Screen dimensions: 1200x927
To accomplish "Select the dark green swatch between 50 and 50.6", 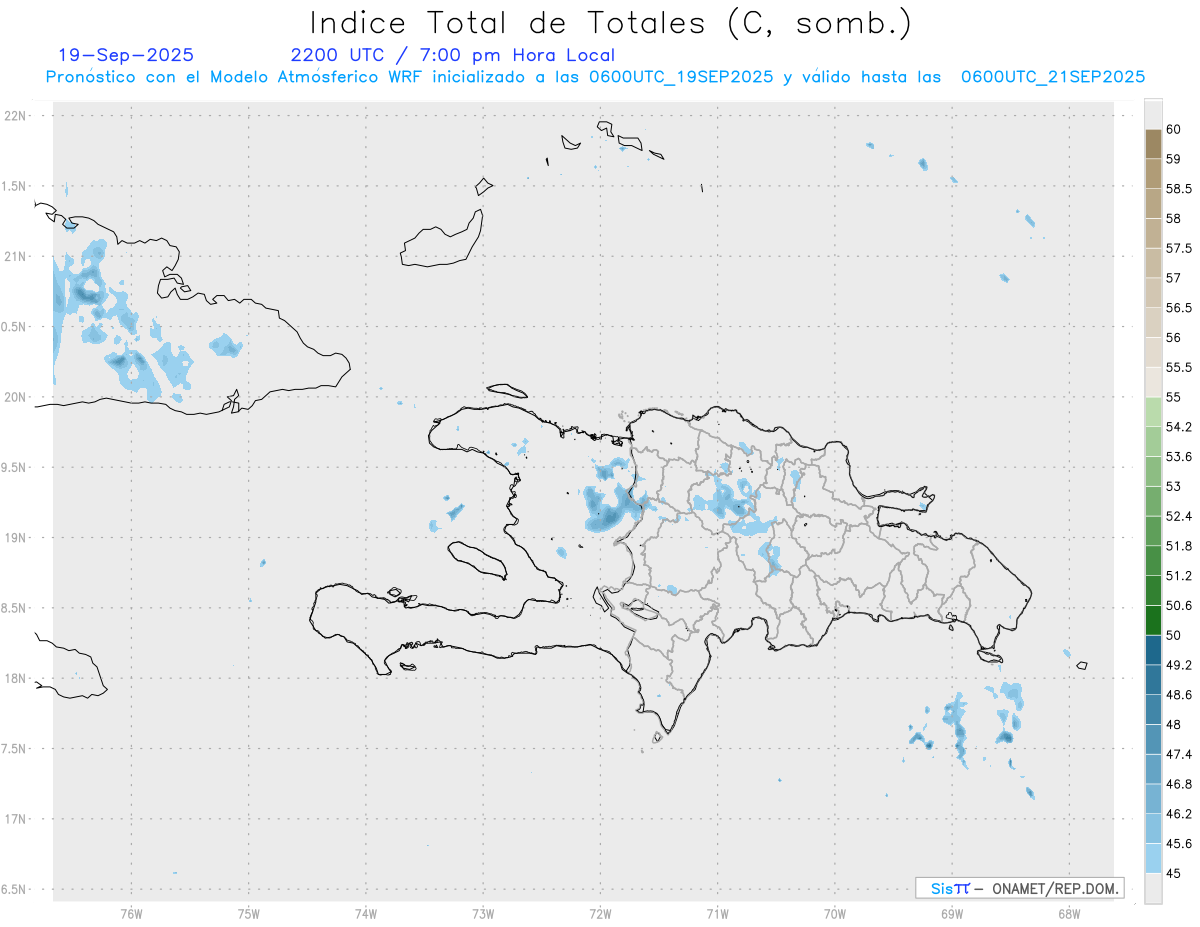I will click(x=1153, y=620).
